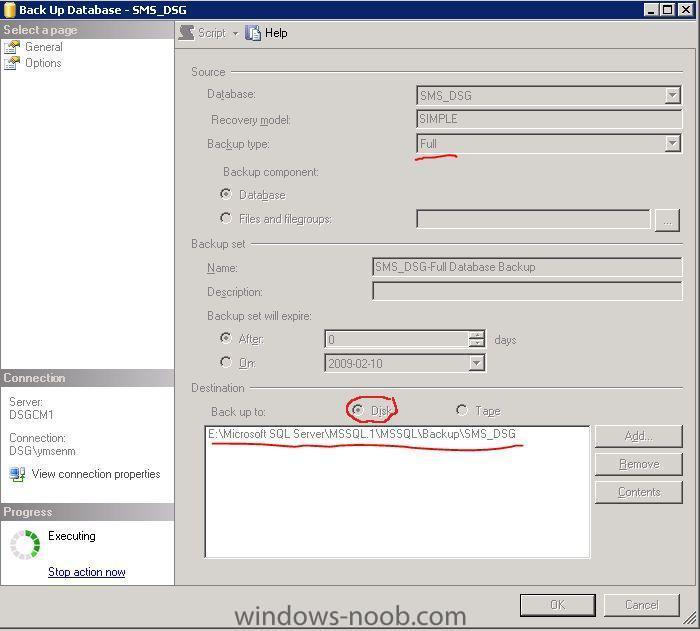Click the Files and filegroups text field
The width and height of the screenshot is (700, 631).
(x=533, y=219)
